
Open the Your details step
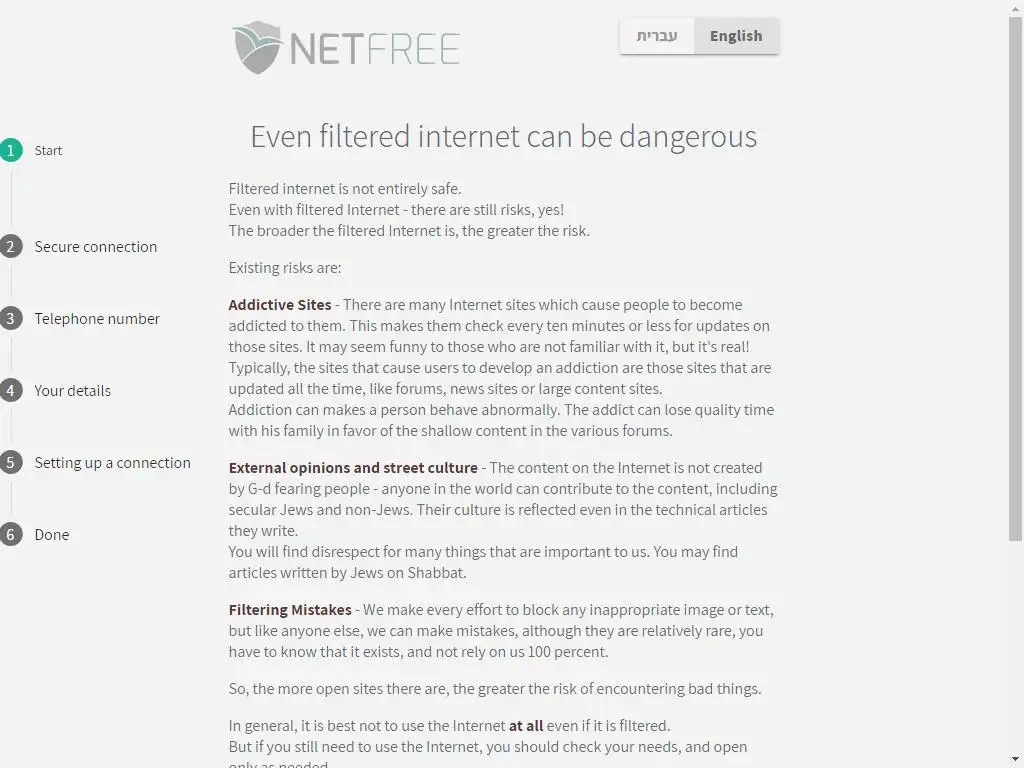click(x=73, y=391)
